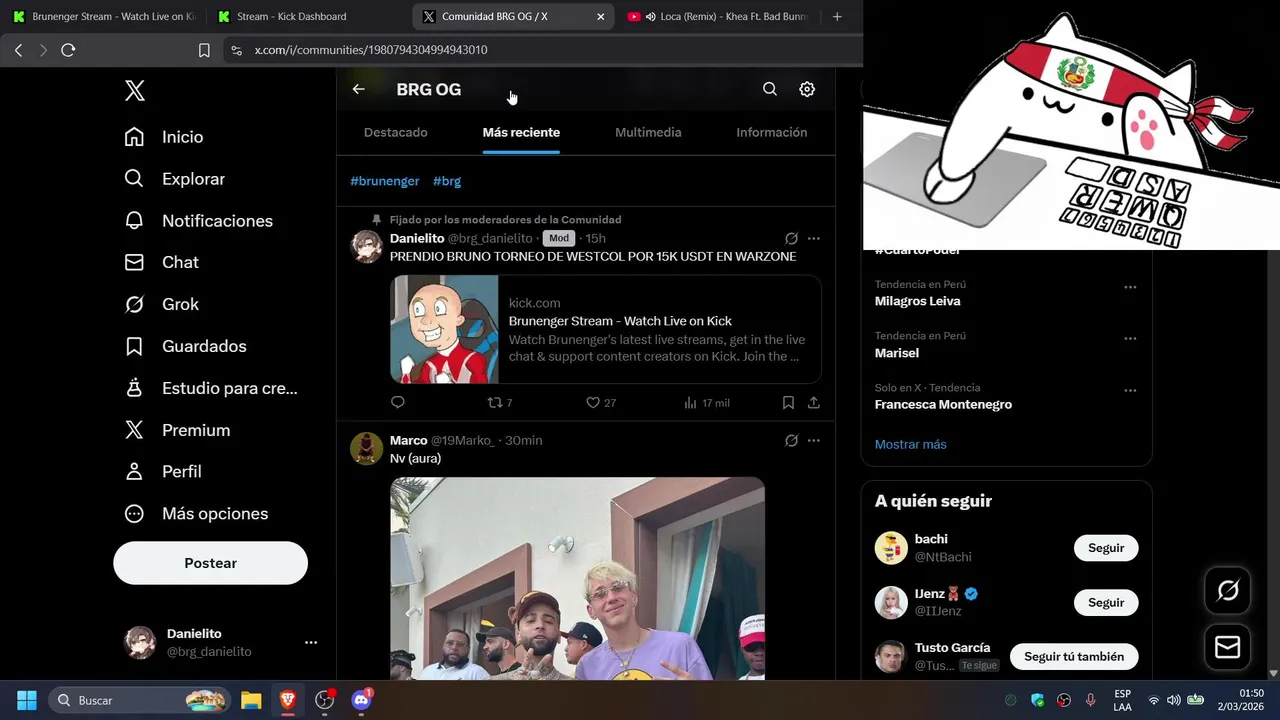
Task: Open options for Francesca Montenegro trend
Action: pos(1130,391)
